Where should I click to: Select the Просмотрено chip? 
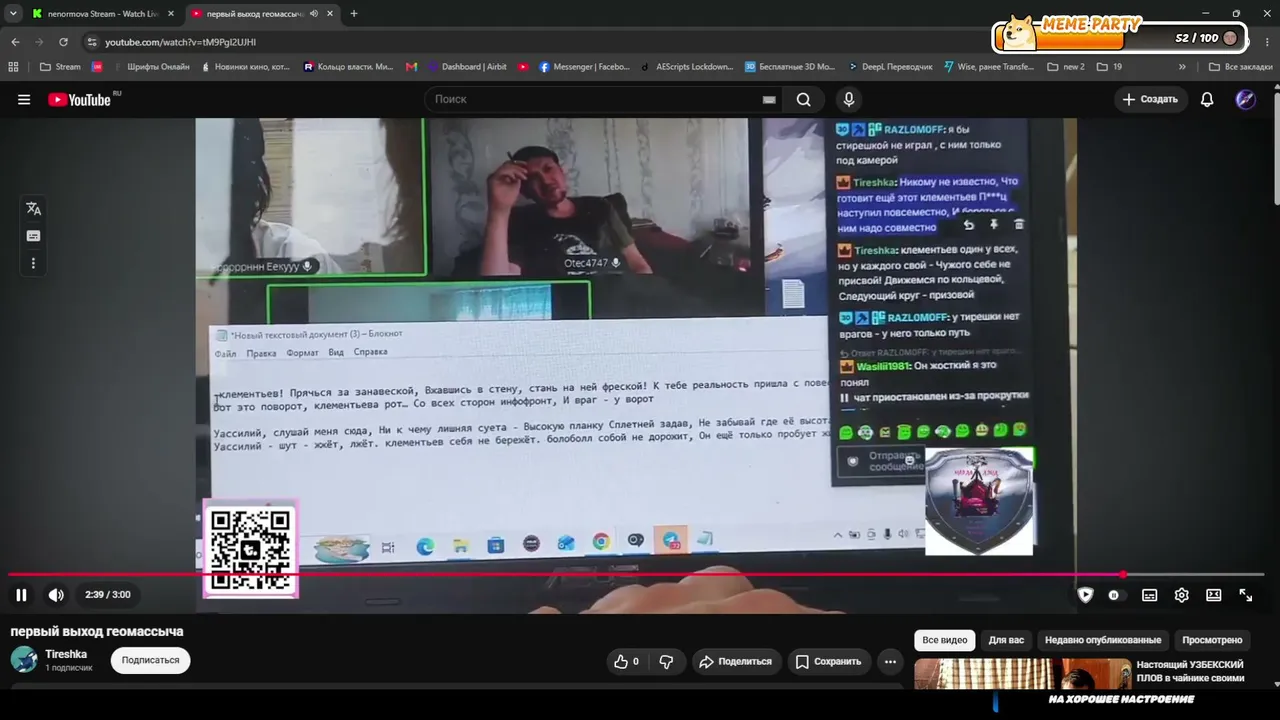coord(1212,640)
